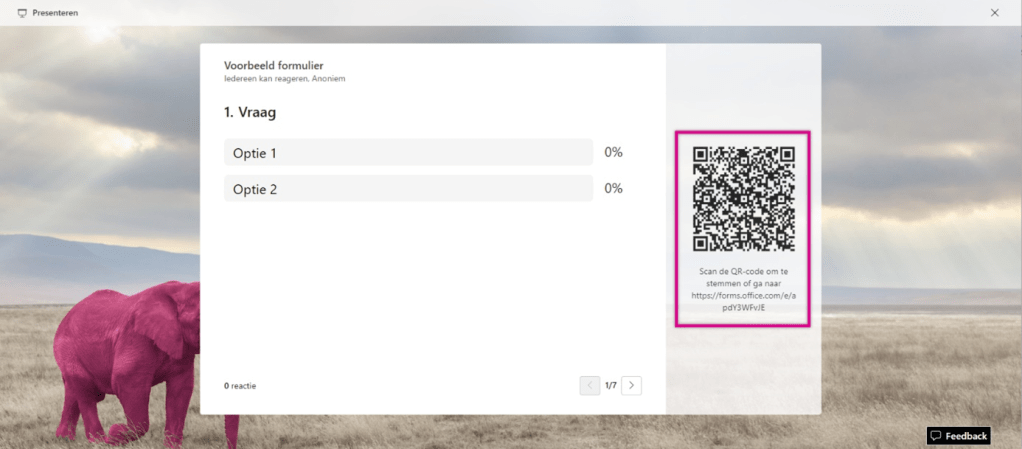Close the Presenteren window
The width and height of the screenshot is (1022, 449).
click(994, 13)
